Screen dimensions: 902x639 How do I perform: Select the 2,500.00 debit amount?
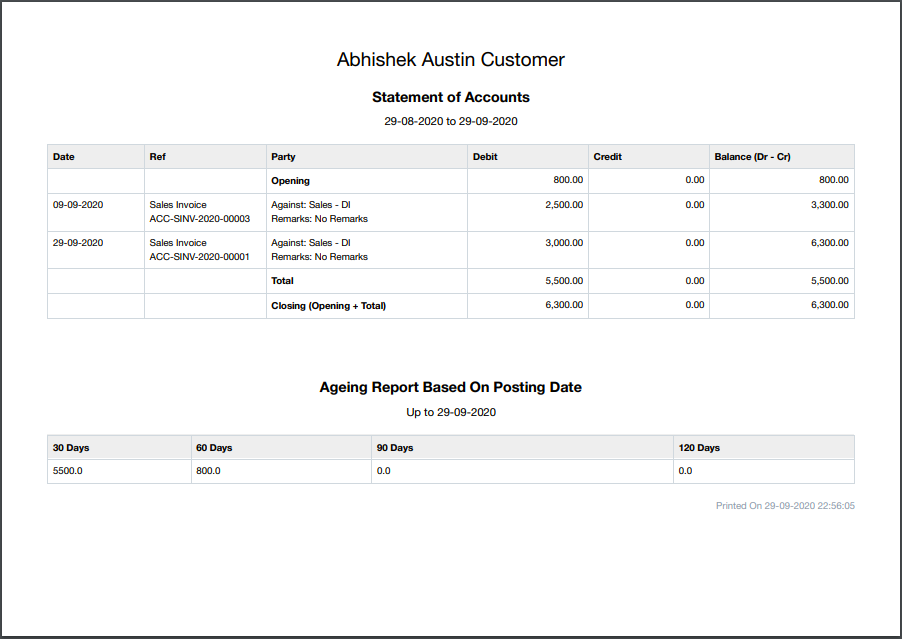click(x=564, y=205)
